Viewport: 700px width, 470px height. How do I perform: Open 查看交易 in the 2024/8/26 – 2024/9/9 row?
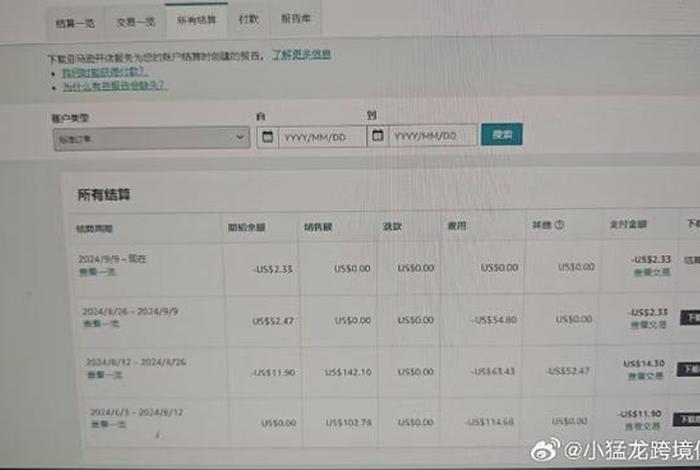(649, 324)
